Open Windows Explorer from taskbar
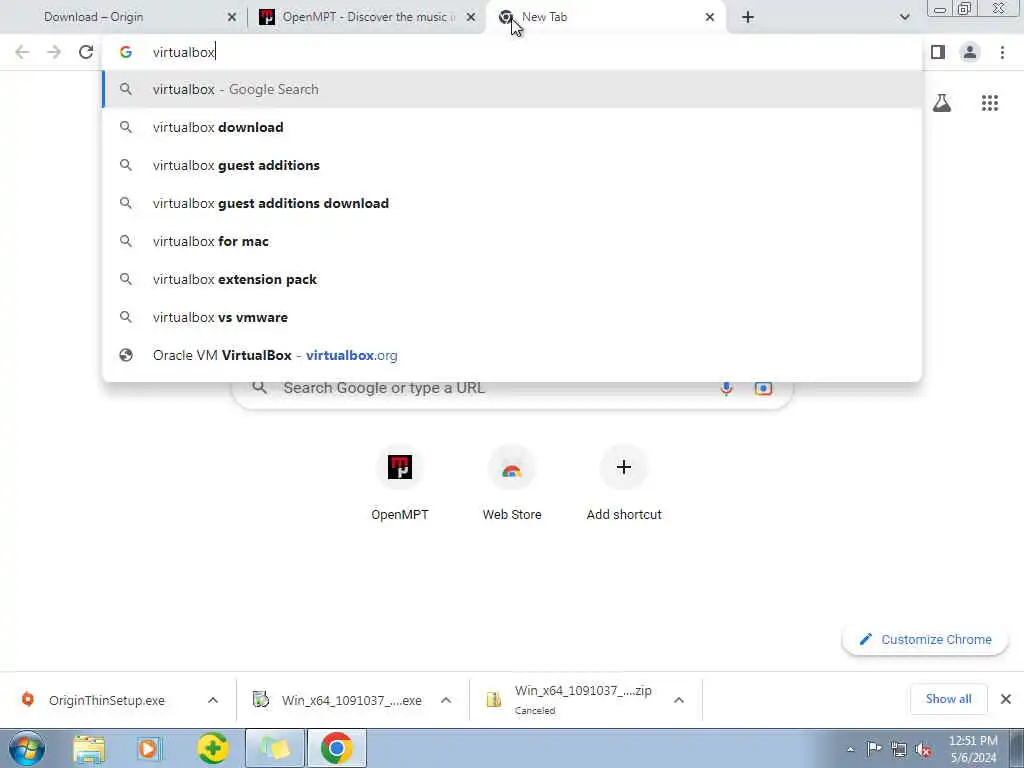 89,748
